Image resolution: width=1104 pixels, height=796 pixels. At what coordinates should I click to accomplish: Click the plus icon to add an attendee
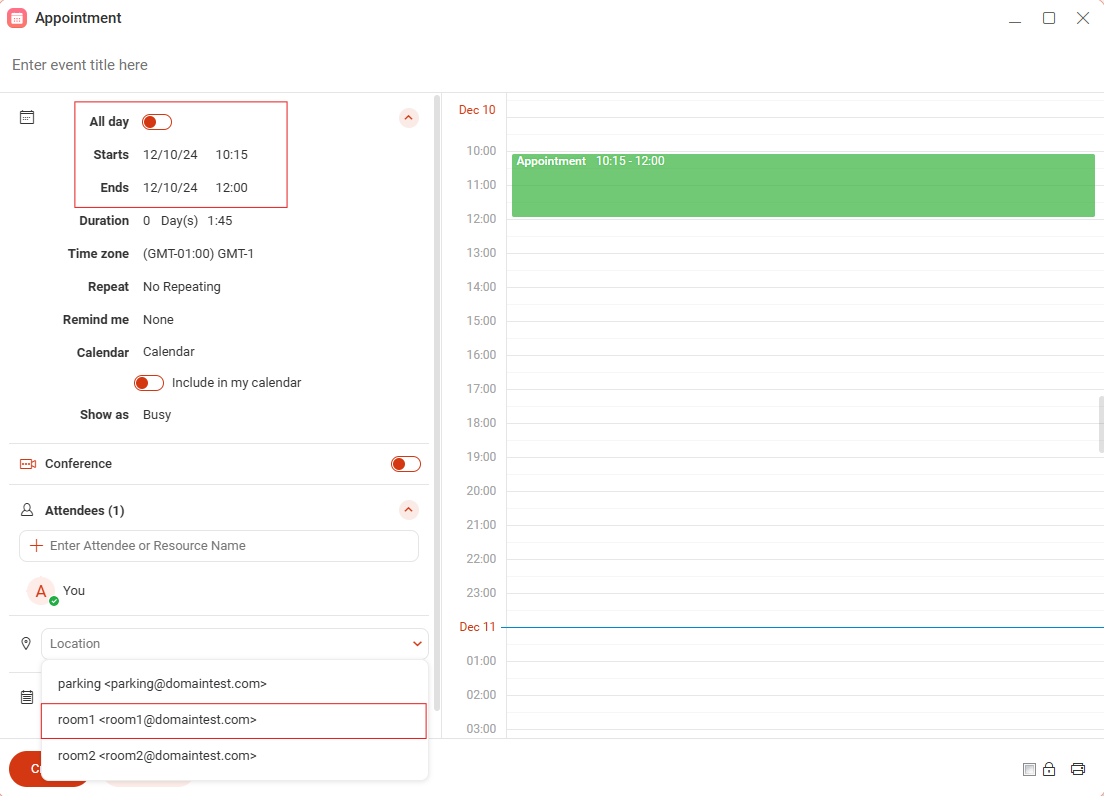tap(36, 545)
